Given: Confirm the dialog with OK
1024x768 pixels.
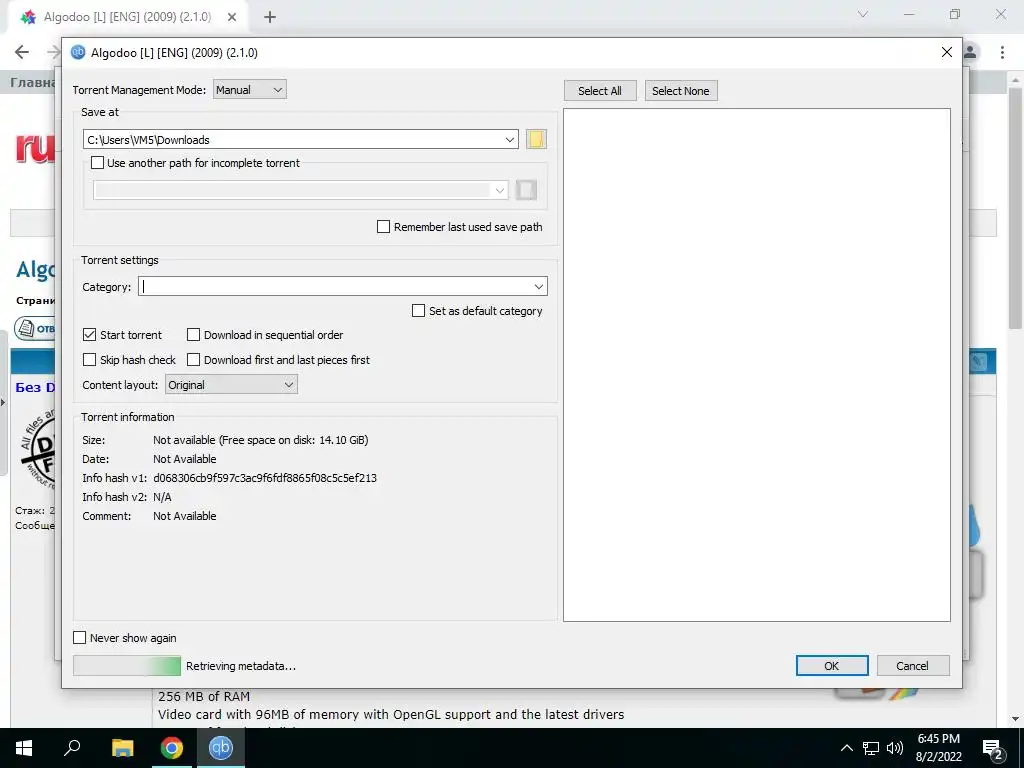Looking at the screenshot, I should pos(832,665).
